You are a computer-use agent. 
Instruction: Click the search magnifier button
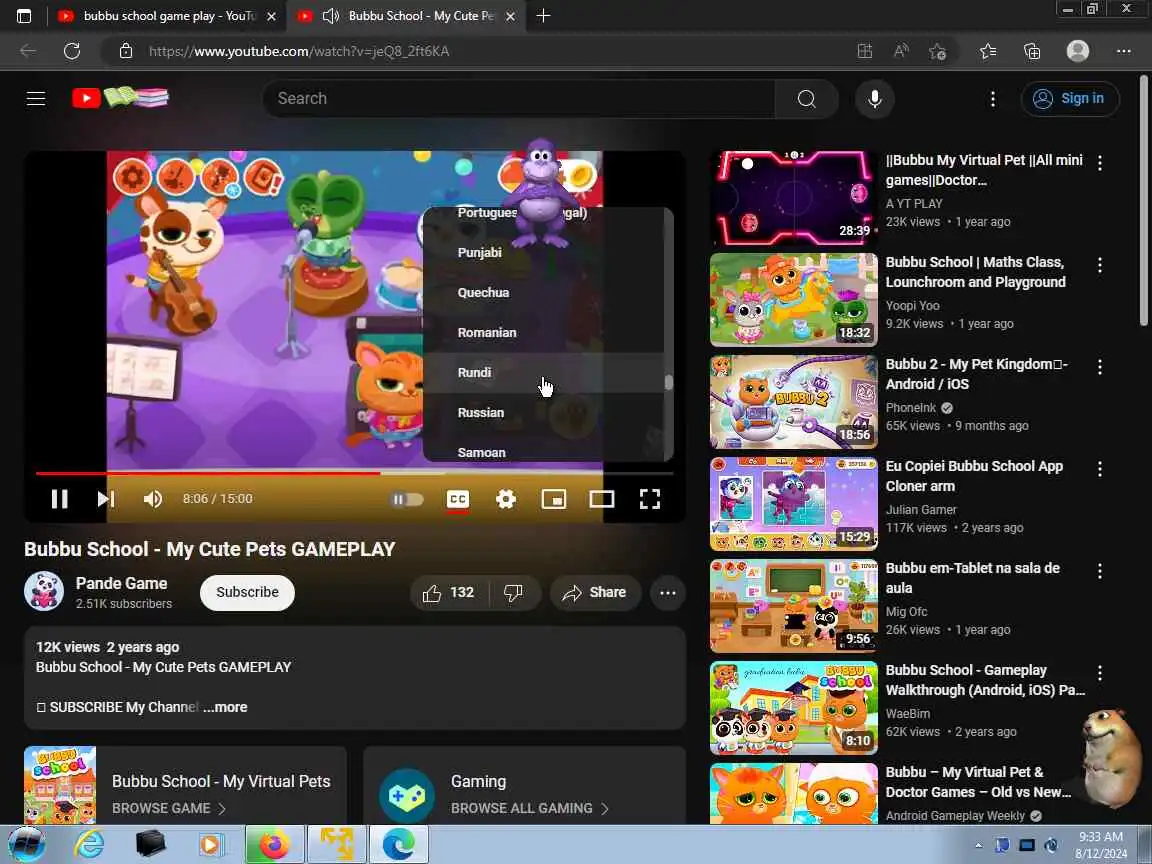pyautogui.click(x=806, y=98)
